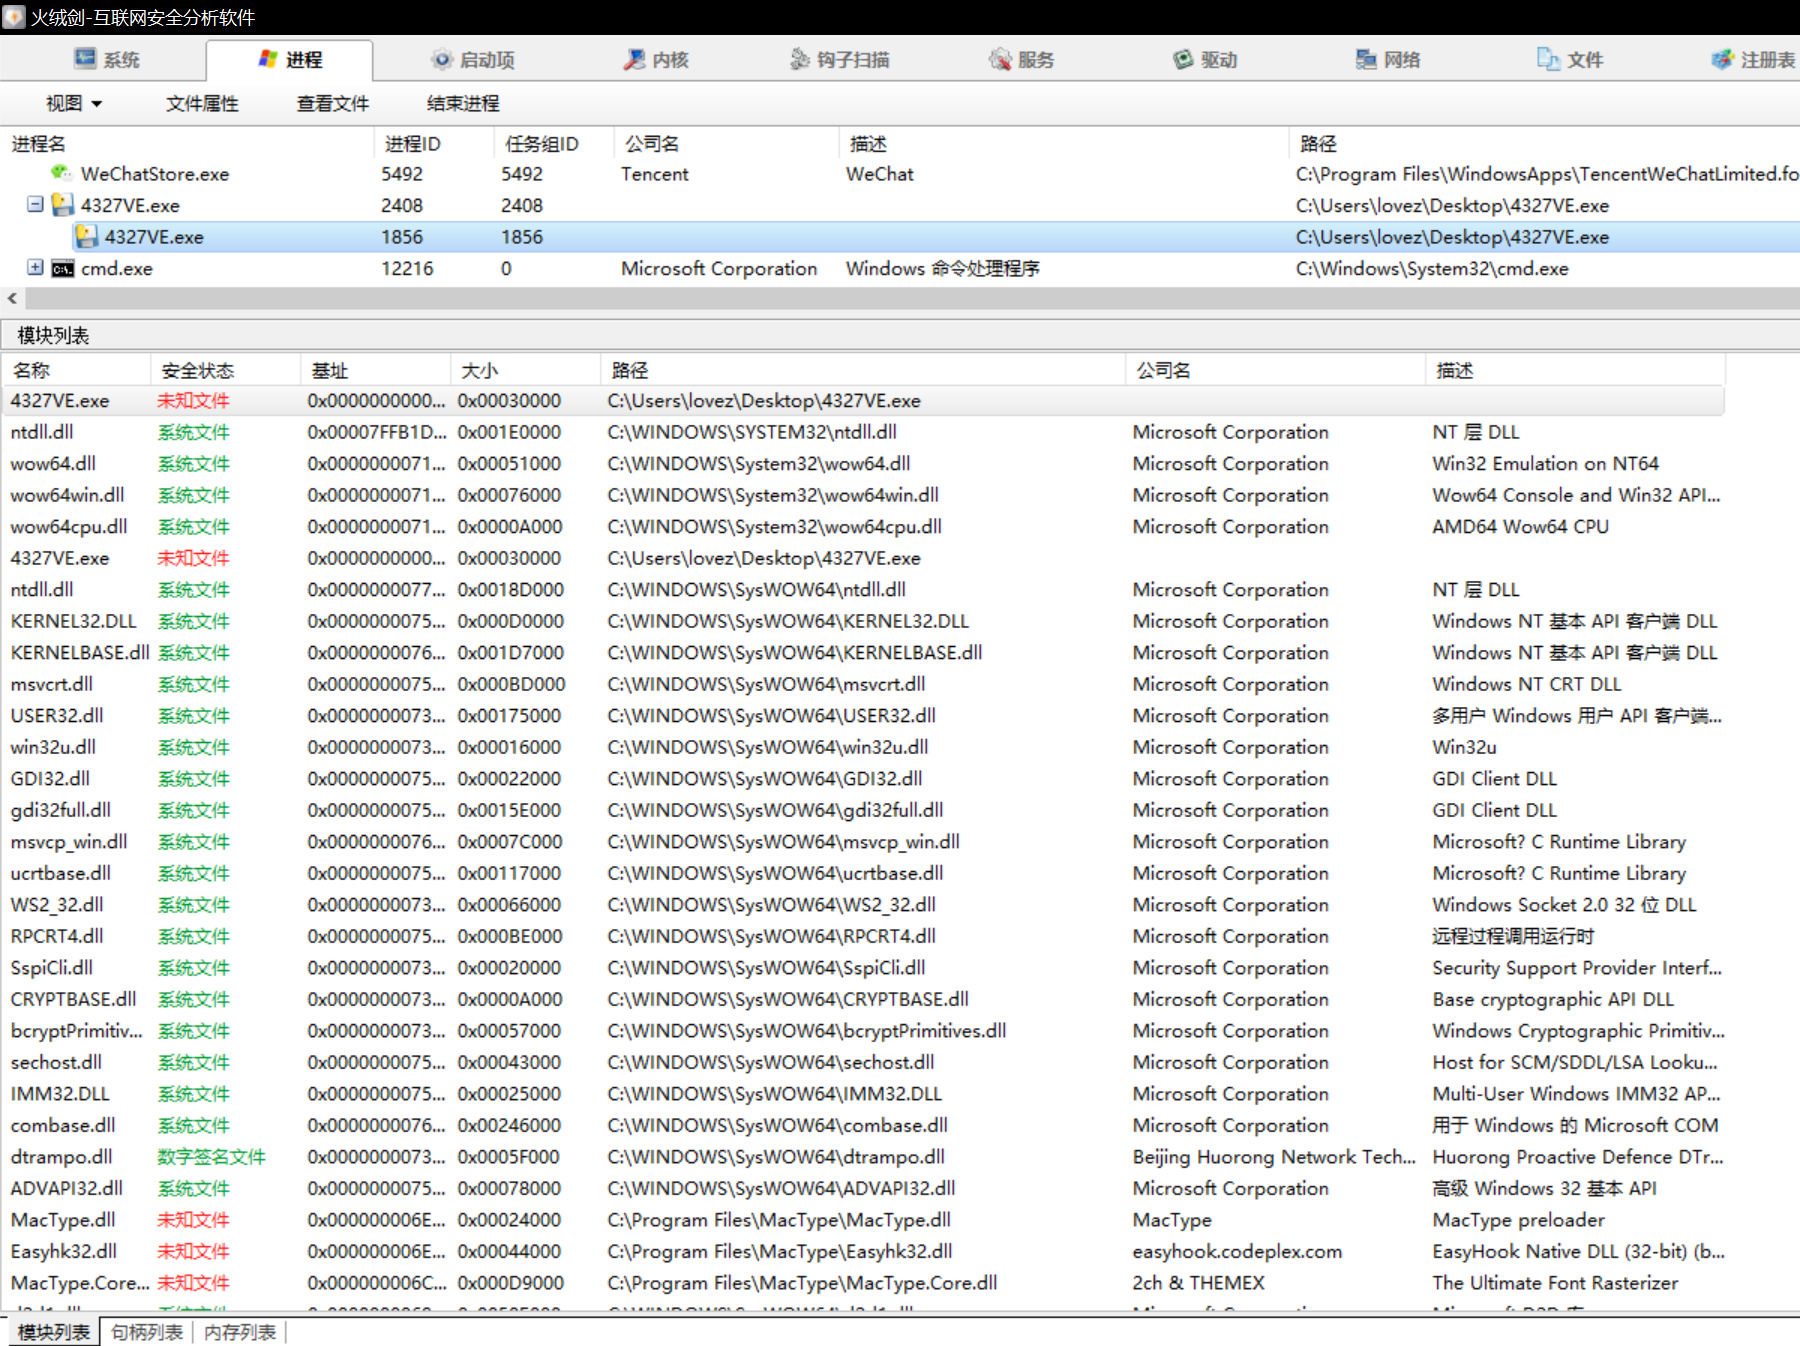Image resolution: width=1800 pixels, height=1346 pixels.
Task: Switch to the 内存列表 bottom tab
Action: (x=240, y=1332)
